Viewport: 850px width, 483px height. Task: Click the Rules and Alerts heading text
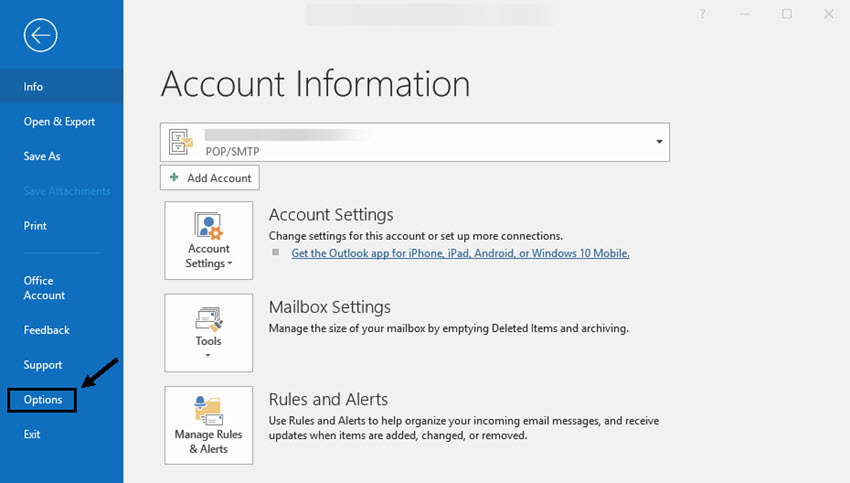[329, 400]
